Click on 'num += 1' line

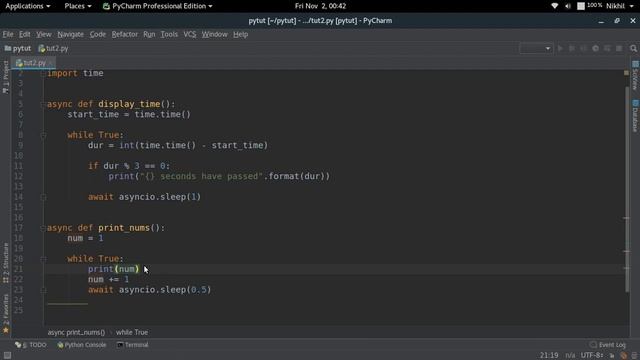coord(108,280)
